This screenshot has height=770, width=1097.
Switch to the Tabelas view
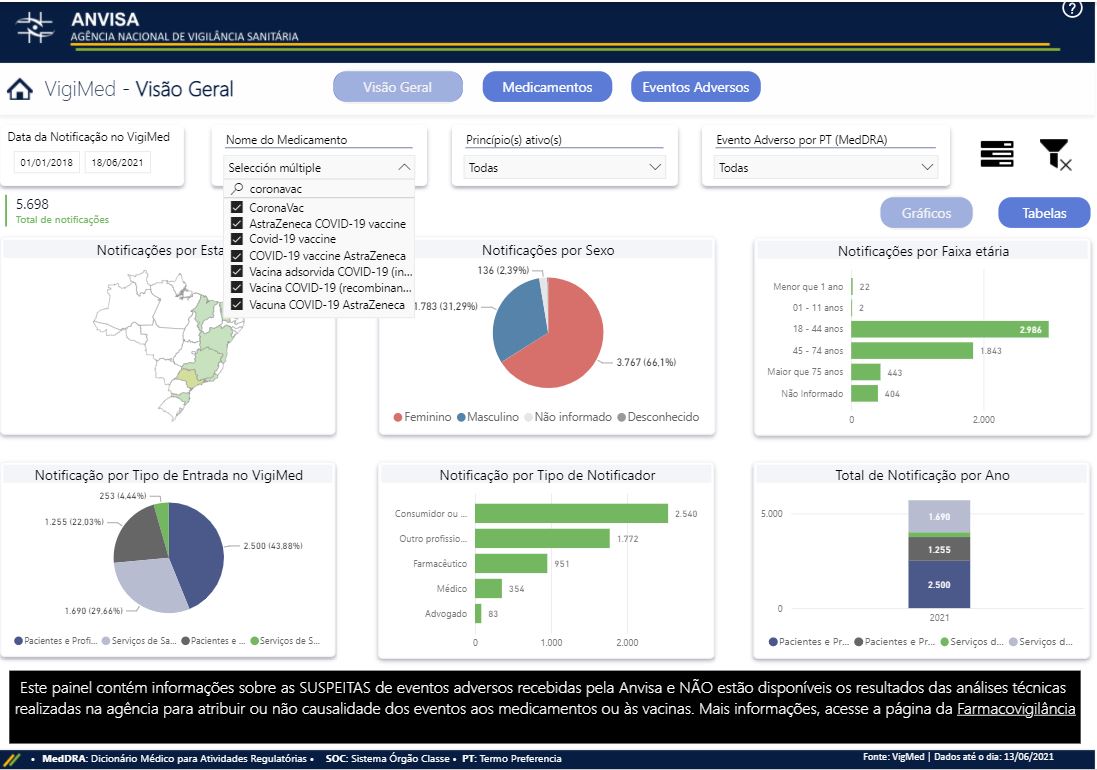[x=1044, y=213]
